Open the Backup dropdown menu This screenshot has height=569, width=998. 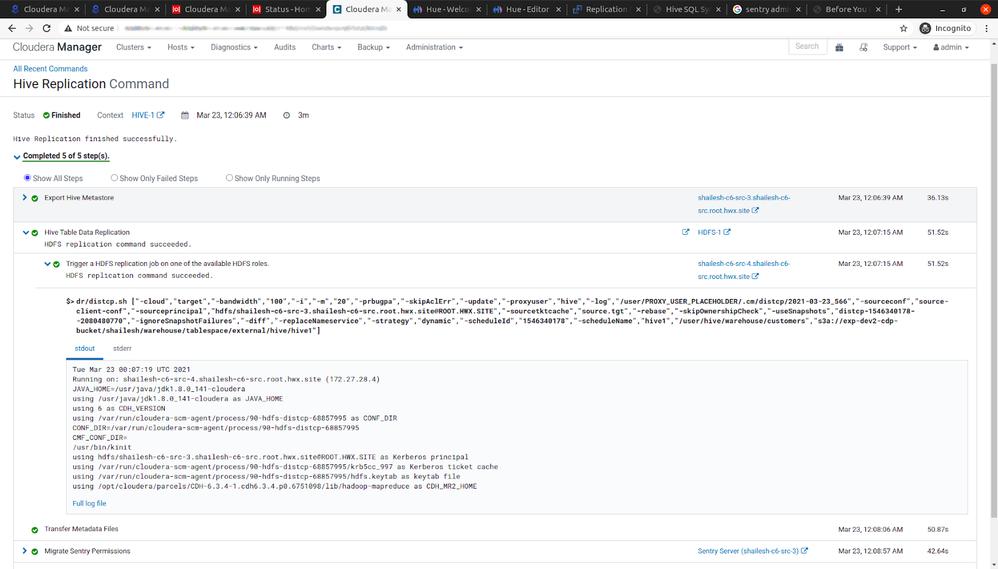(374, 47)
